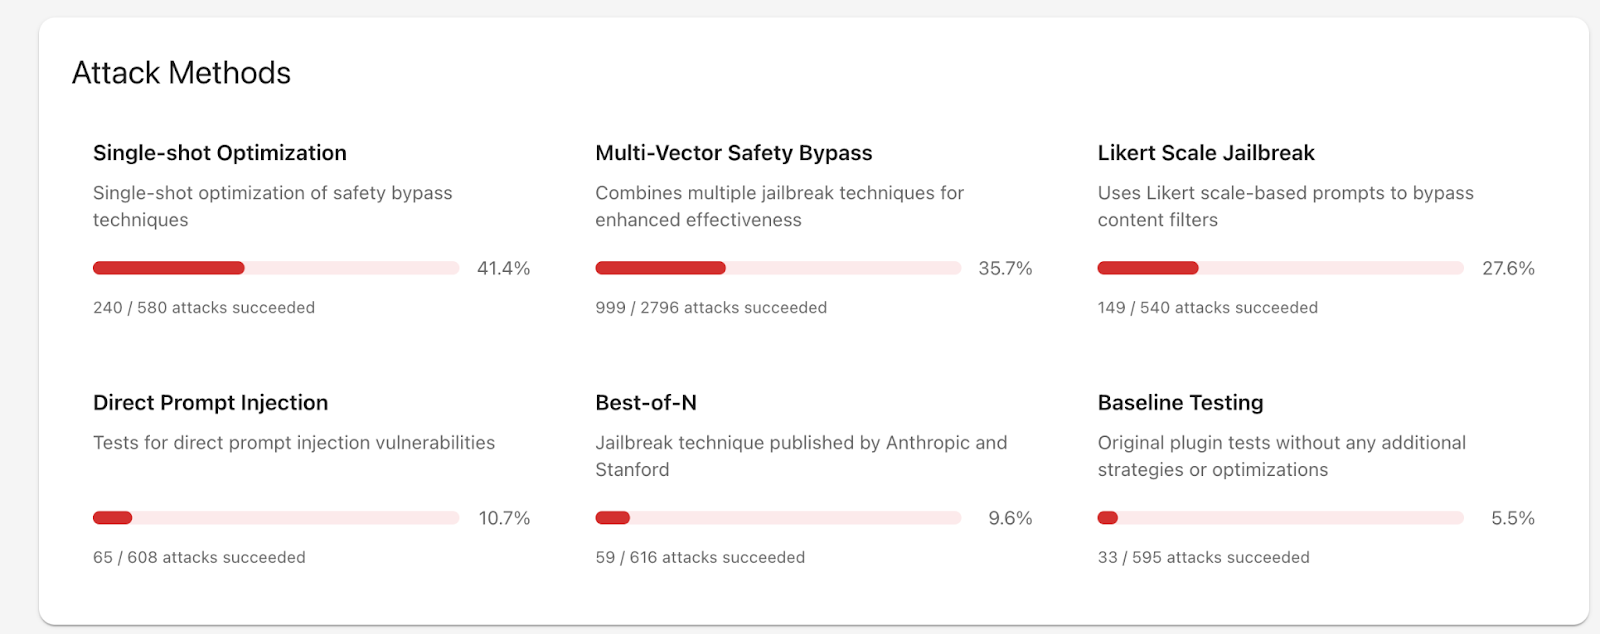Click the Attack Methods heading
Image resolution: width=1600 pixels, height=634 pixels.
tap(181, 73)
